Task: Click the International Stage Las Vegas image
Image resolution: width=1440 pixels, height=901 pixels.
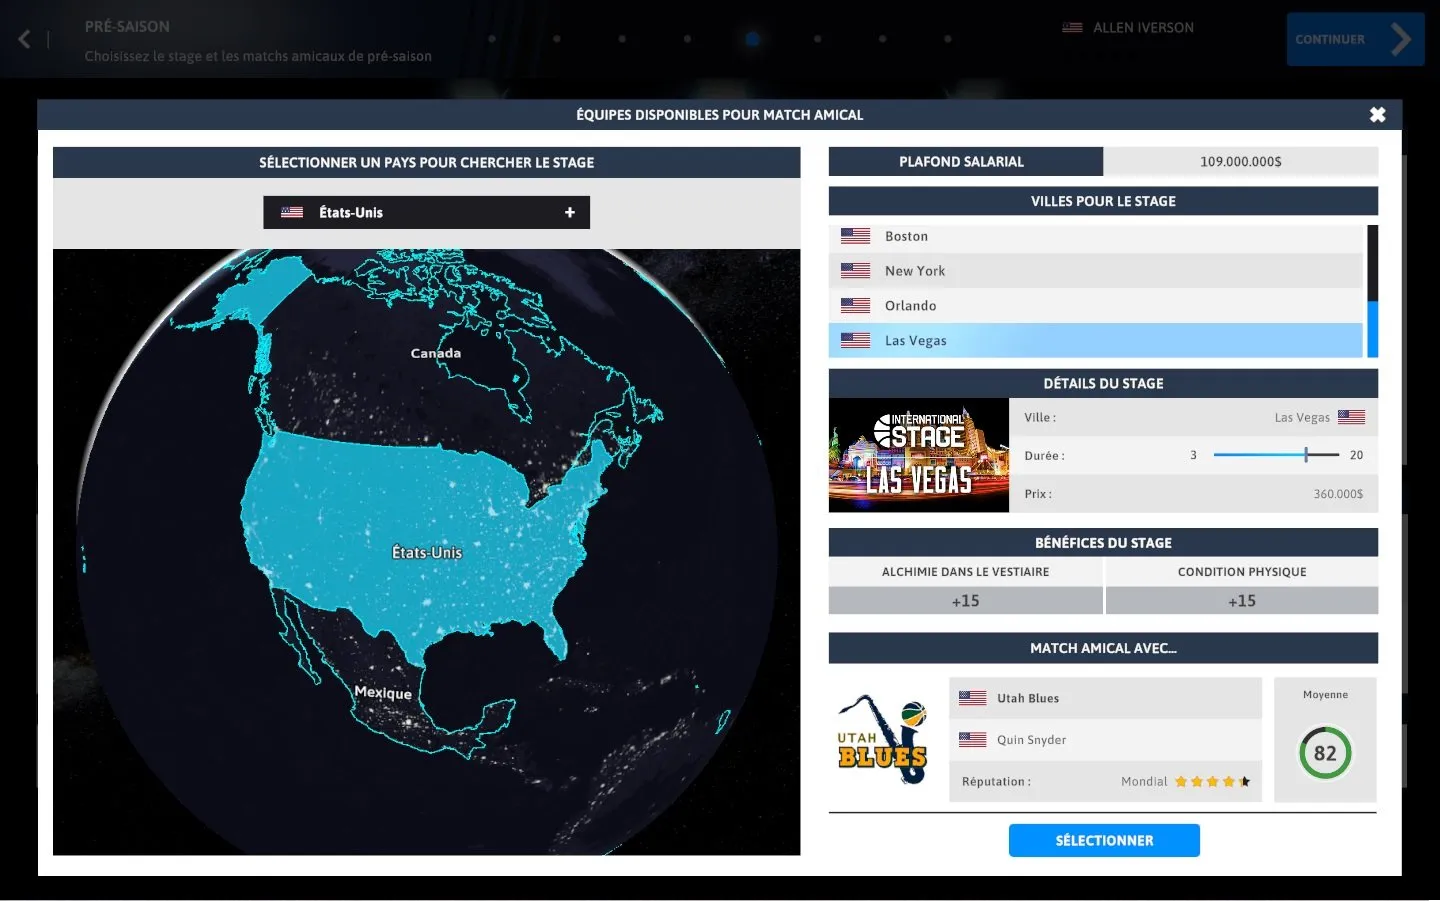Action: 918,455
